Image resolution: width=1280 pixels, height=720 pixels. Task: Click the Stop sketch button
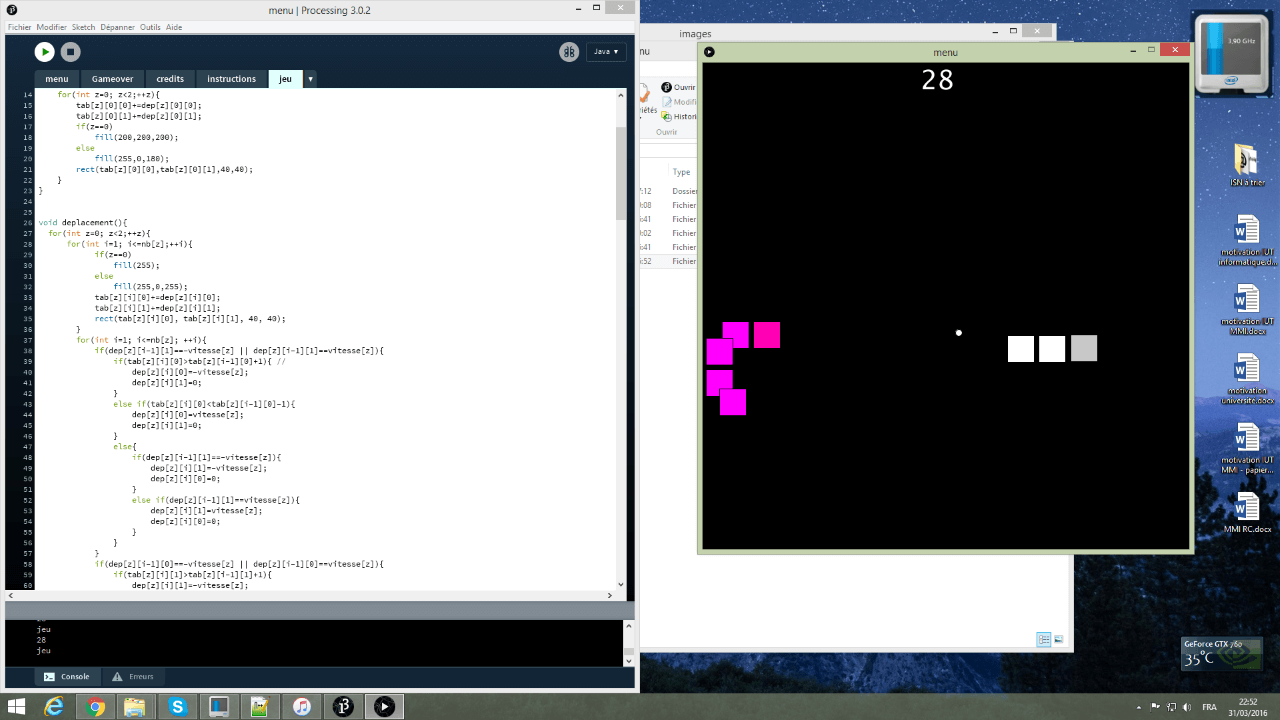pyautogui.click(x=70, y=52)
